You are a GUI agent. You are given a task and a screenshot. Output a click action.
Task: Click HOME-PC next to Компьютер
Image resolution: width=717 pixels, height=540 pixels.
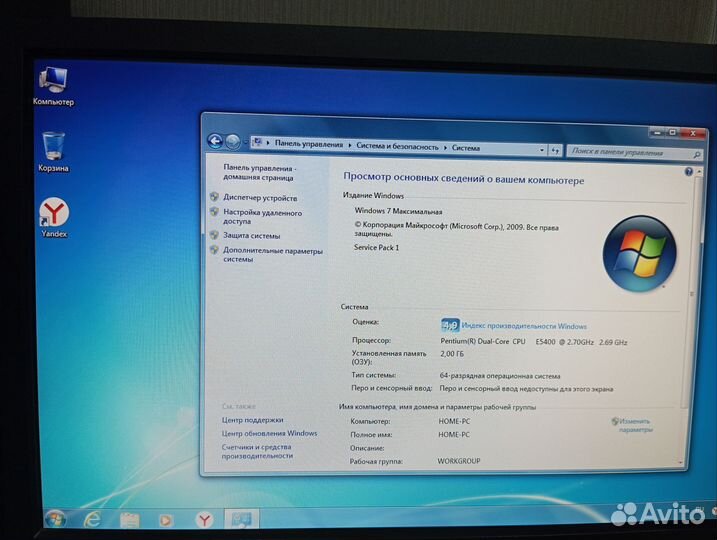click(x=454, y=421)
